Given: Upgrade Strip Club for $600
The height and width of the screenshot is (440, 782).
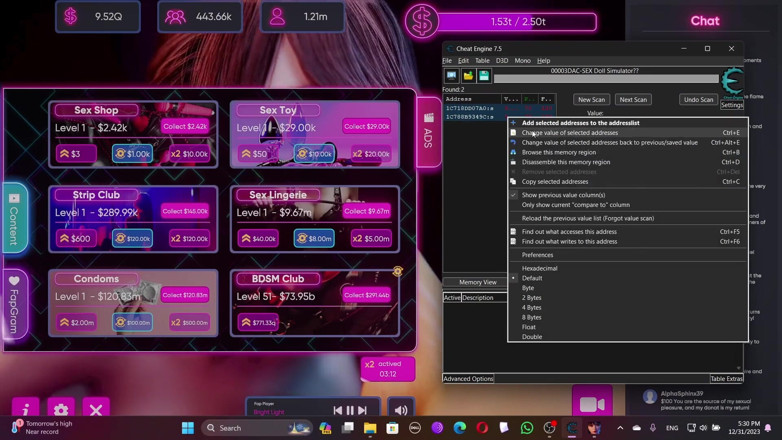Looking at the screenshot, I should point(76,239).
